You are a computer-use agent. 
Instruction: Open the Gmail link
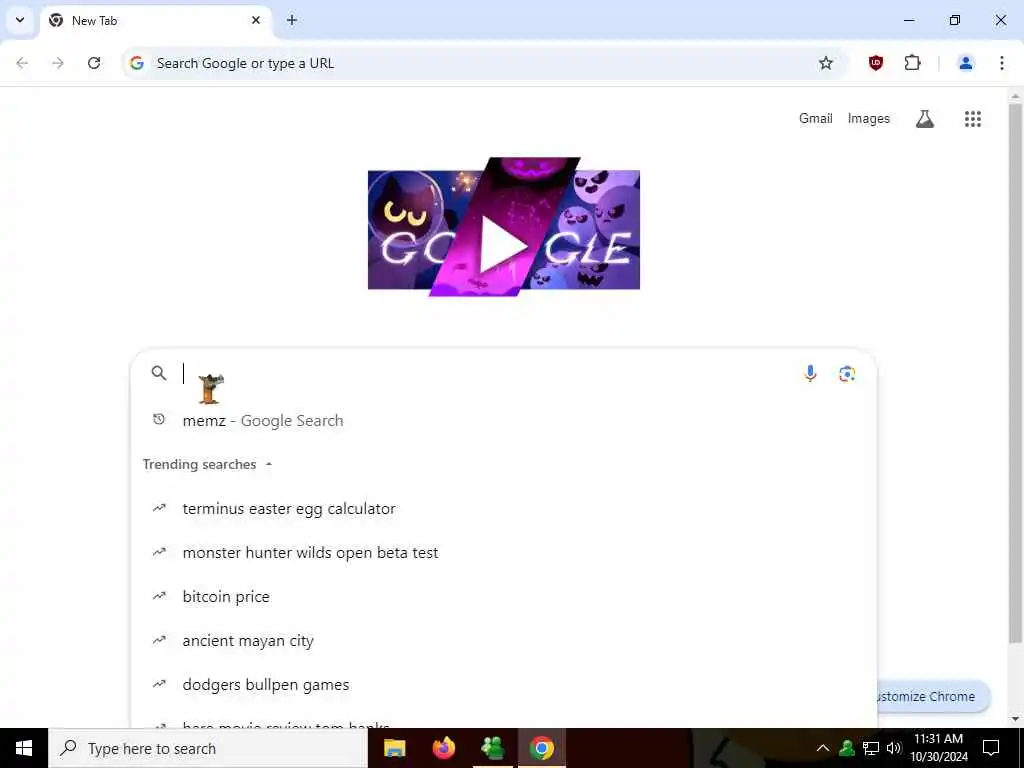tap(816, 118)
